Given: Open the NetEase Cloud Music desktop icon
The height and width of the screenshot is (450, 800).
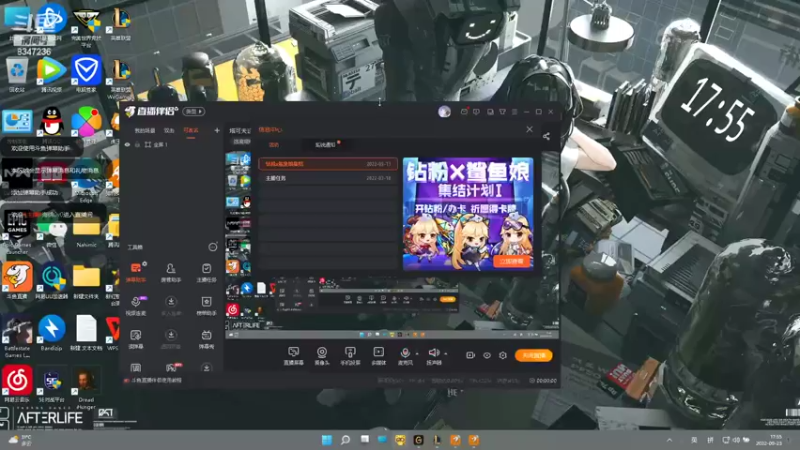Looking at the screenshot, I should click(x=17, y=384).
